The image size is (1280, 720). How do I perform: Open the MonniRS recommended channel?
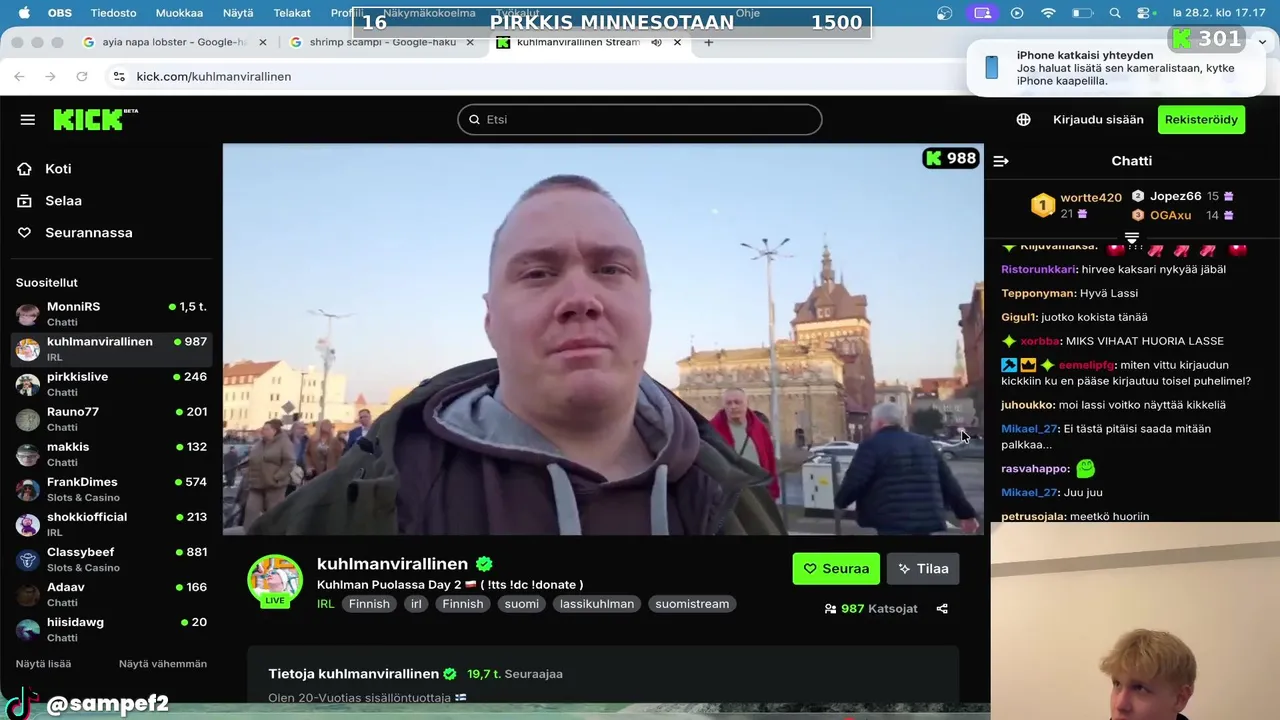pyautogui.click(x=111, y=314)
